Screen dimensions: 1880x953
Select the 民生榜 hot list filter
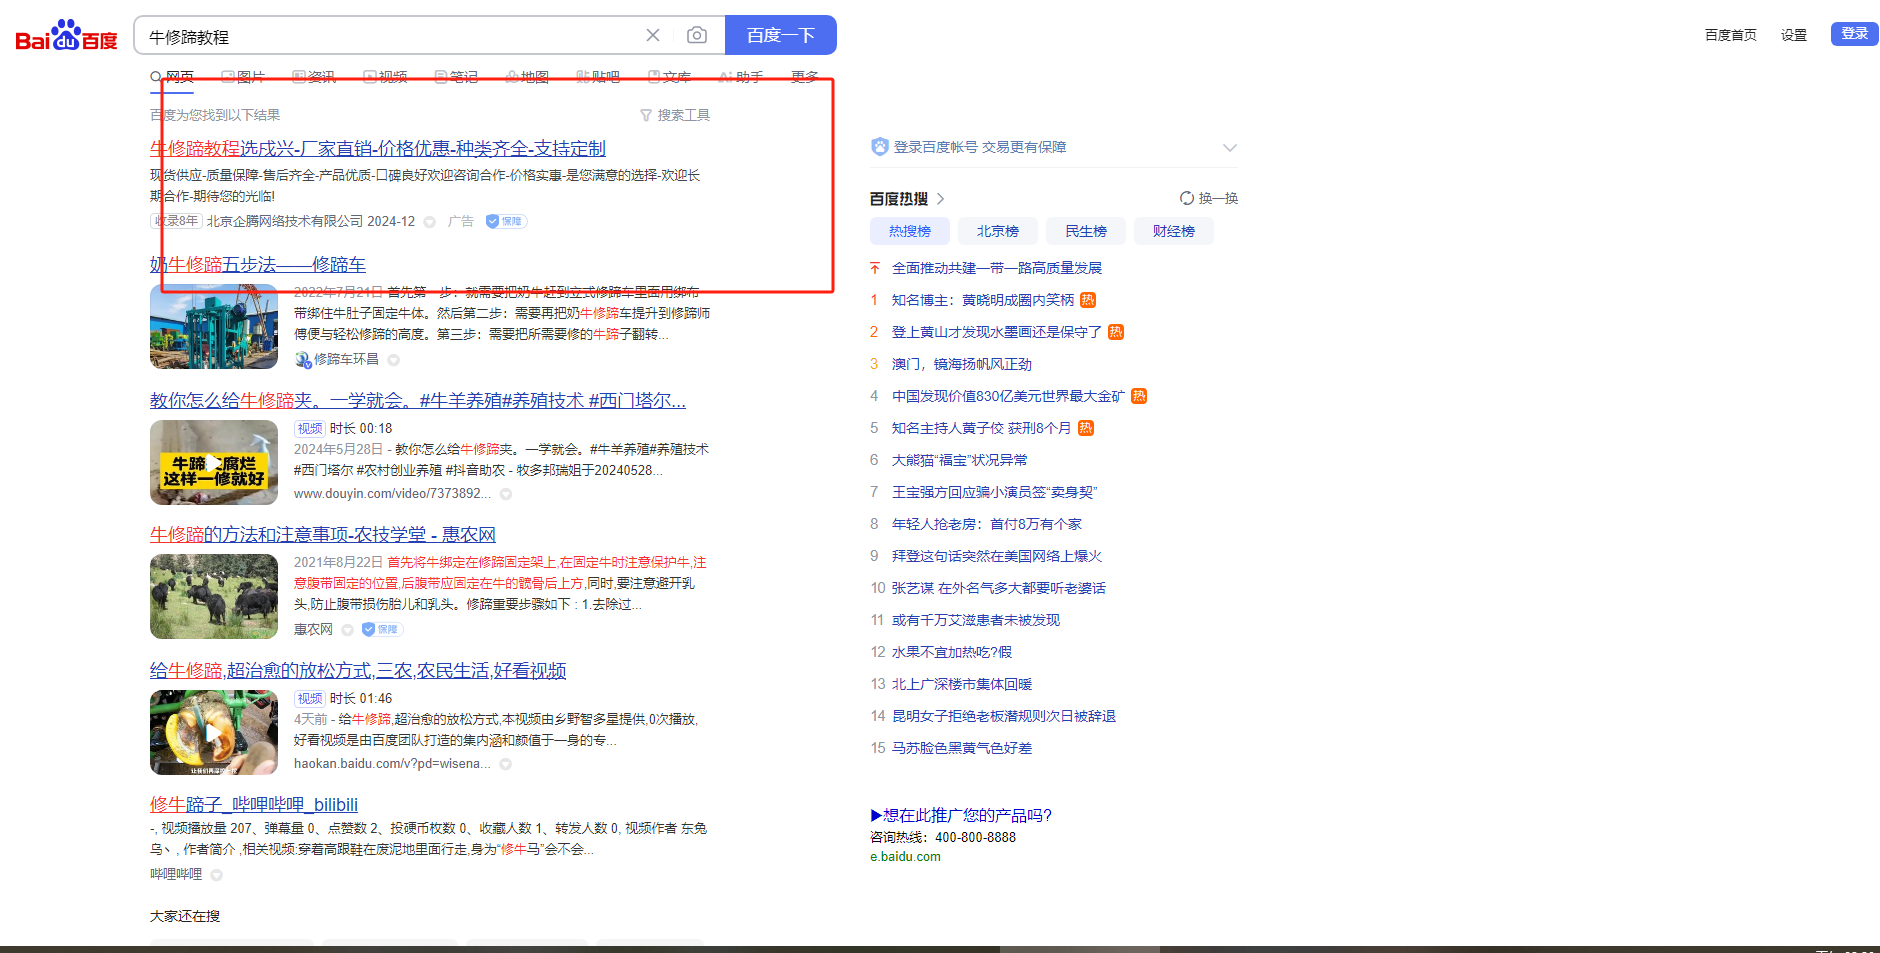[1085, 232]
